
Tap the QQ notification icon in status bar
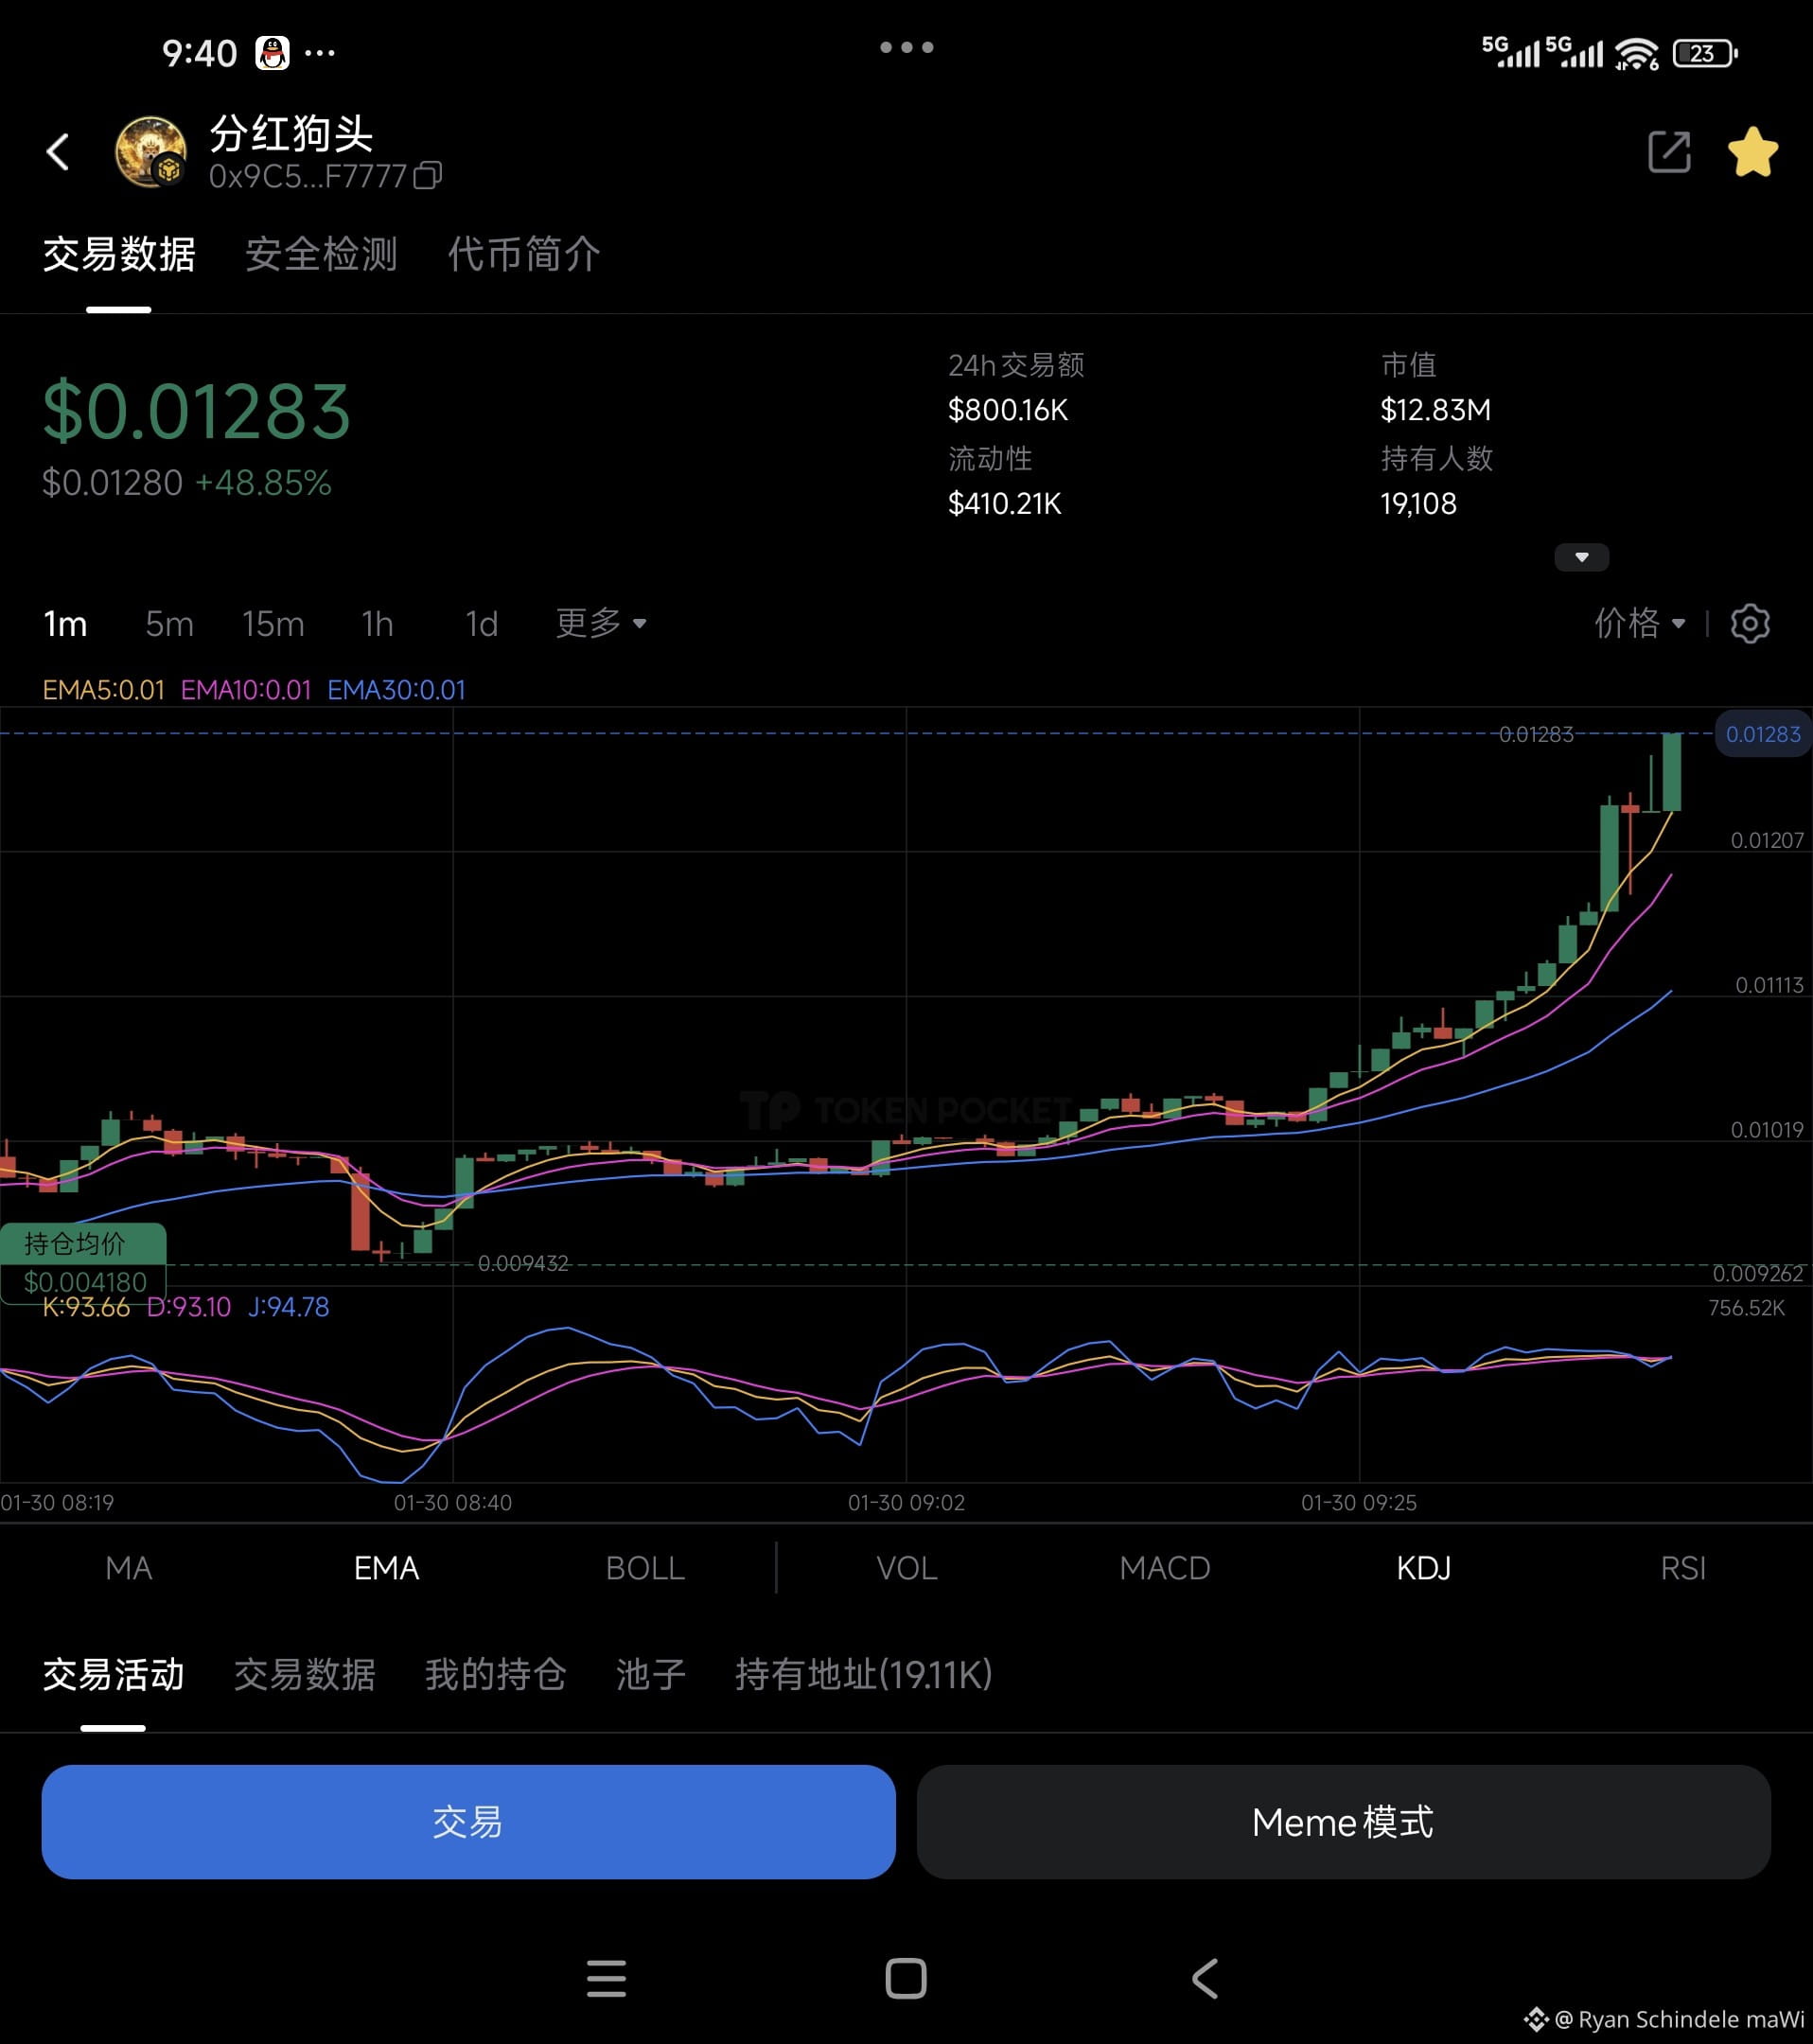point(272,52)
